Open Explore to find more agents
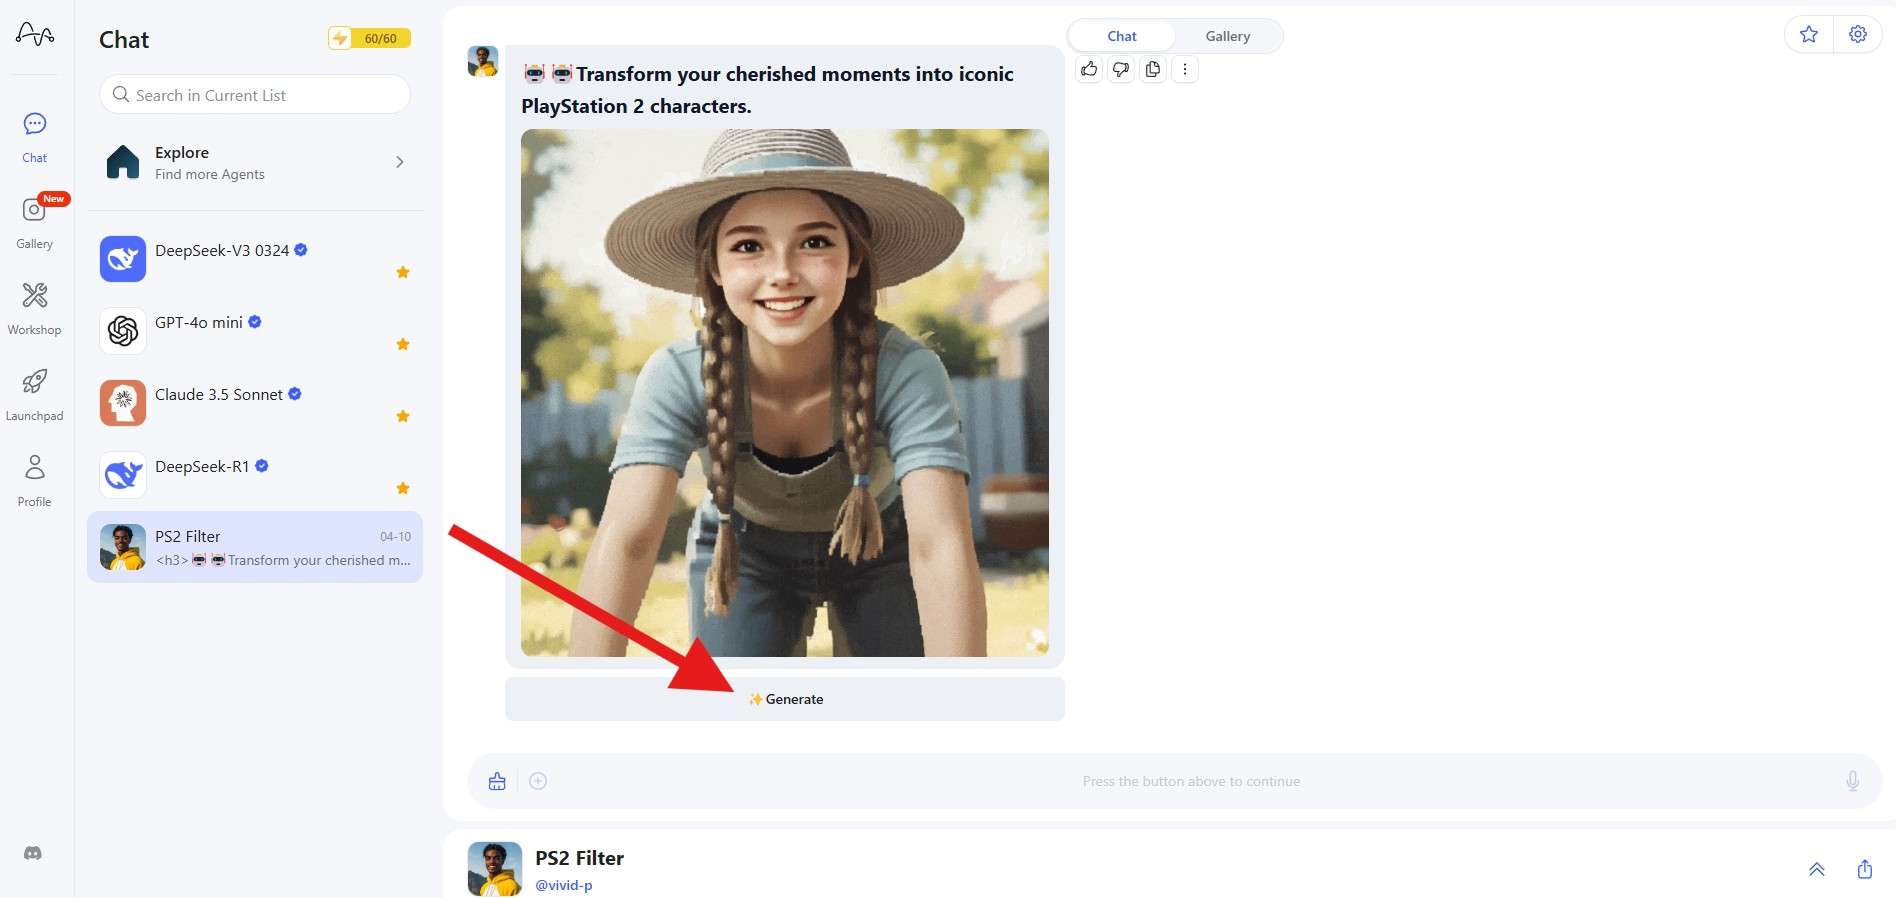This screenshot has width=1896, height=898. pyautogui.click(x=255, y=162)
